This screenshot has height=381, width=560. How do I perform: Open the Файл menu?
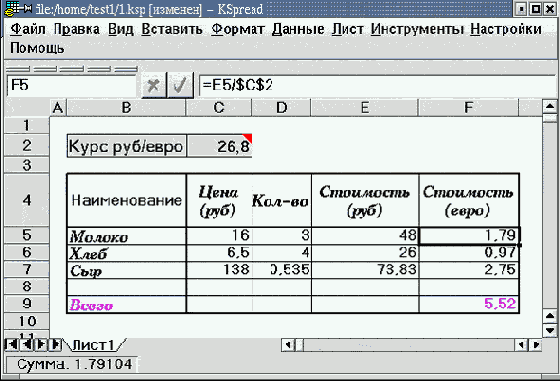point(28,29)
